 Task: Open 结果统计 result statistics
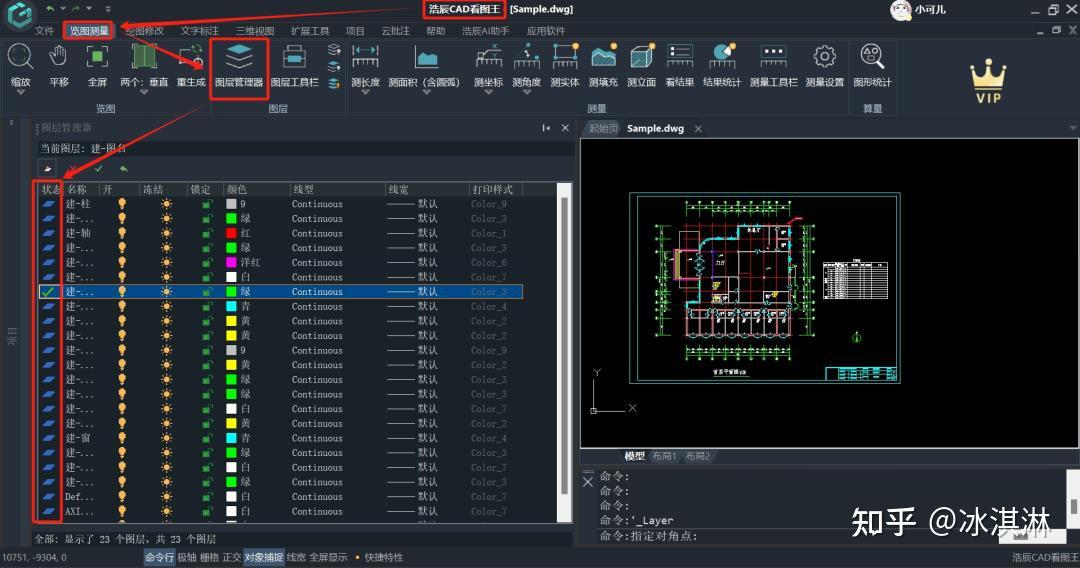[x=722, y=64]
